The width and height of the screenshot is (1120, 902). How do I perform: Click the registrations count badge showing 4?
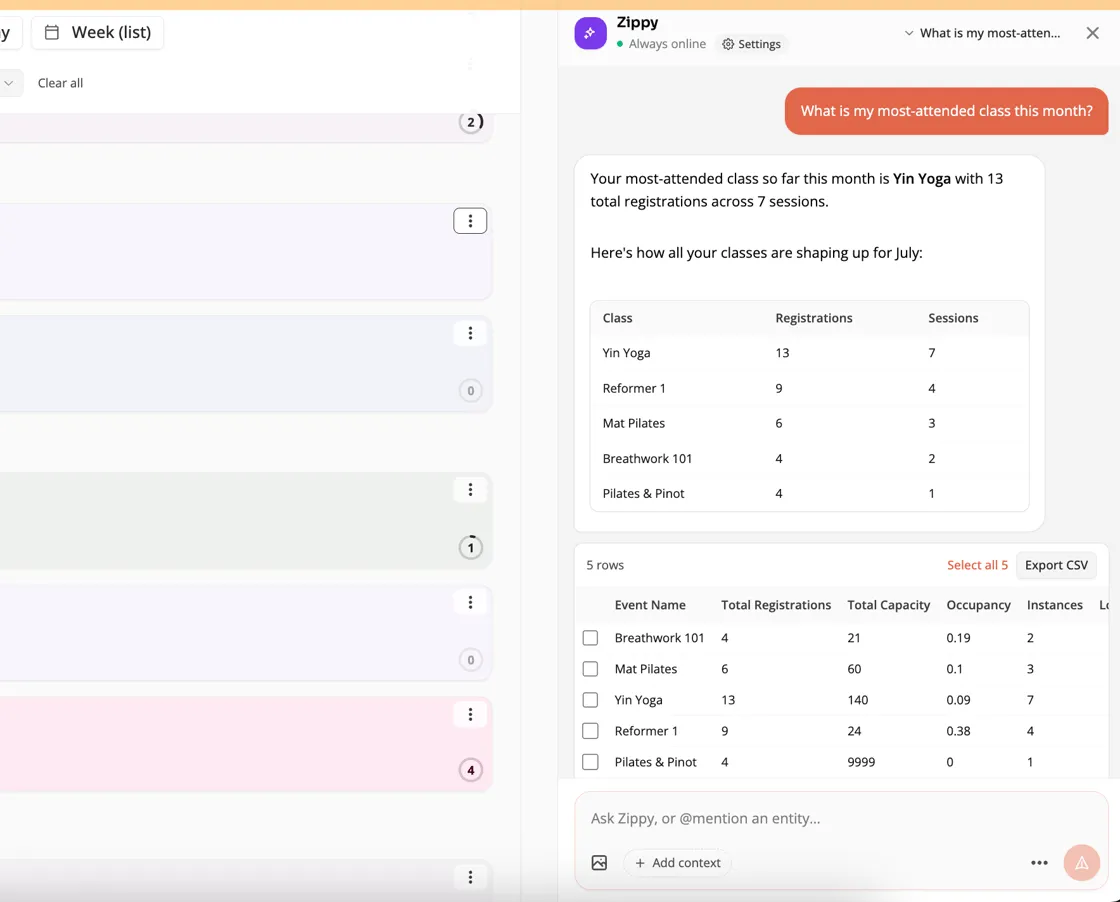click(471, 770)
